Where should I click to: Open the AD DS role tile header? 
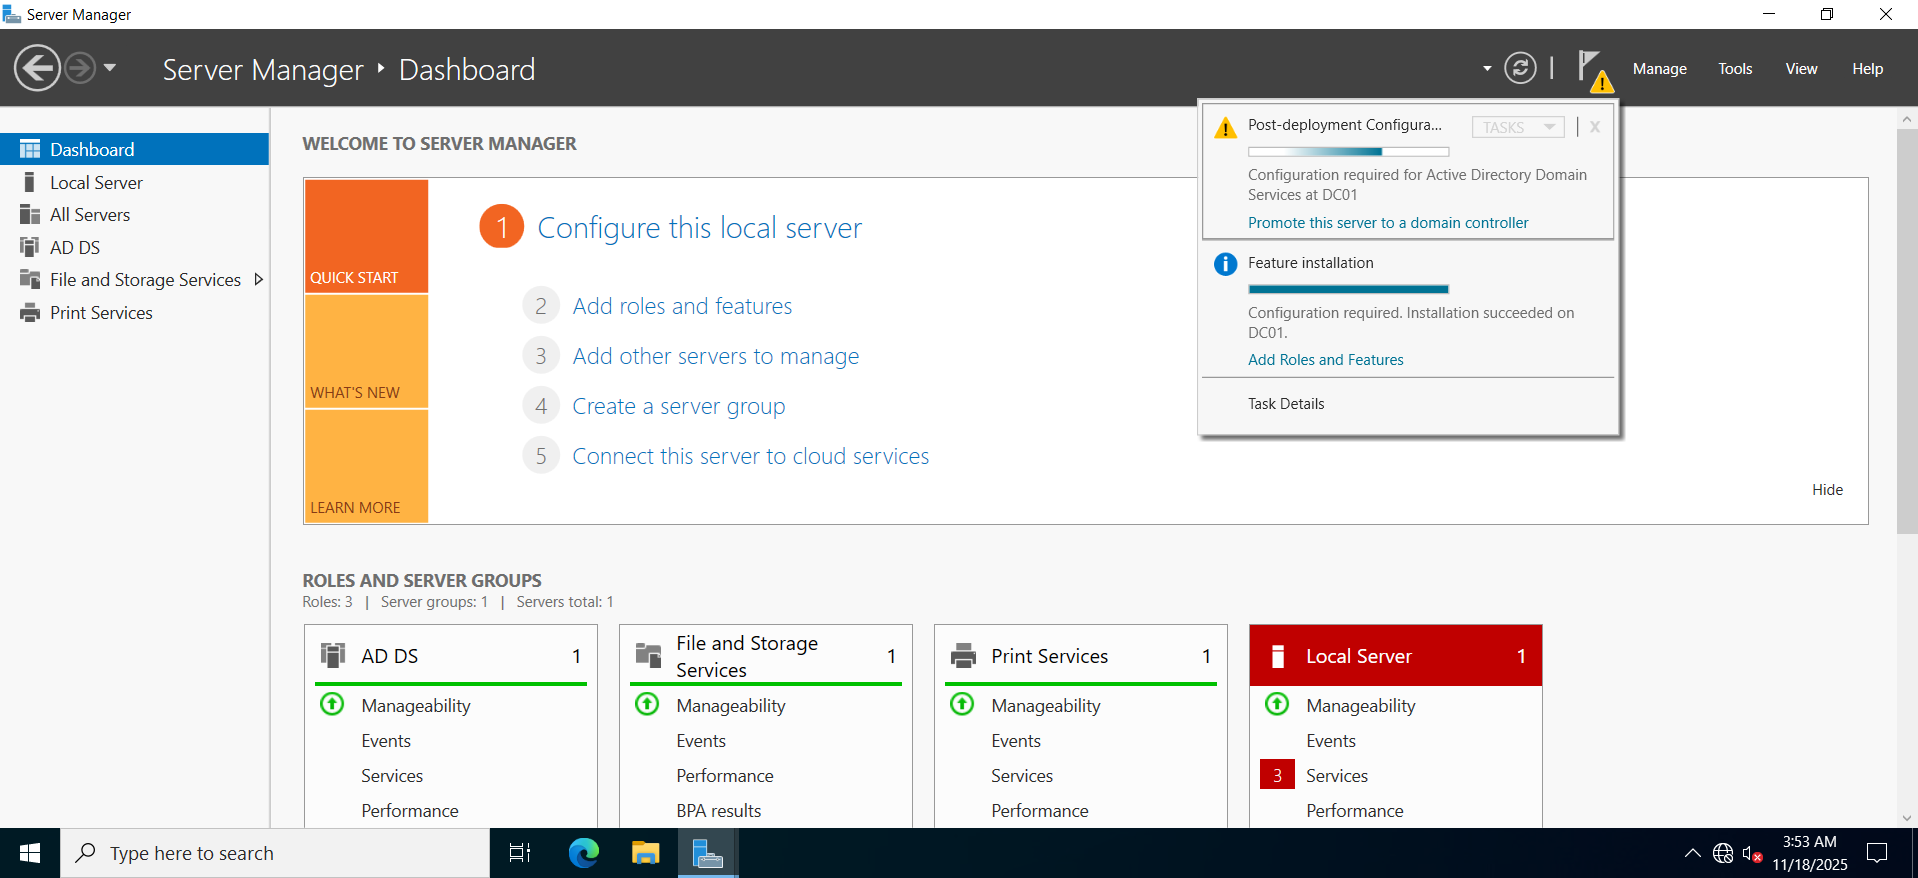451,656
